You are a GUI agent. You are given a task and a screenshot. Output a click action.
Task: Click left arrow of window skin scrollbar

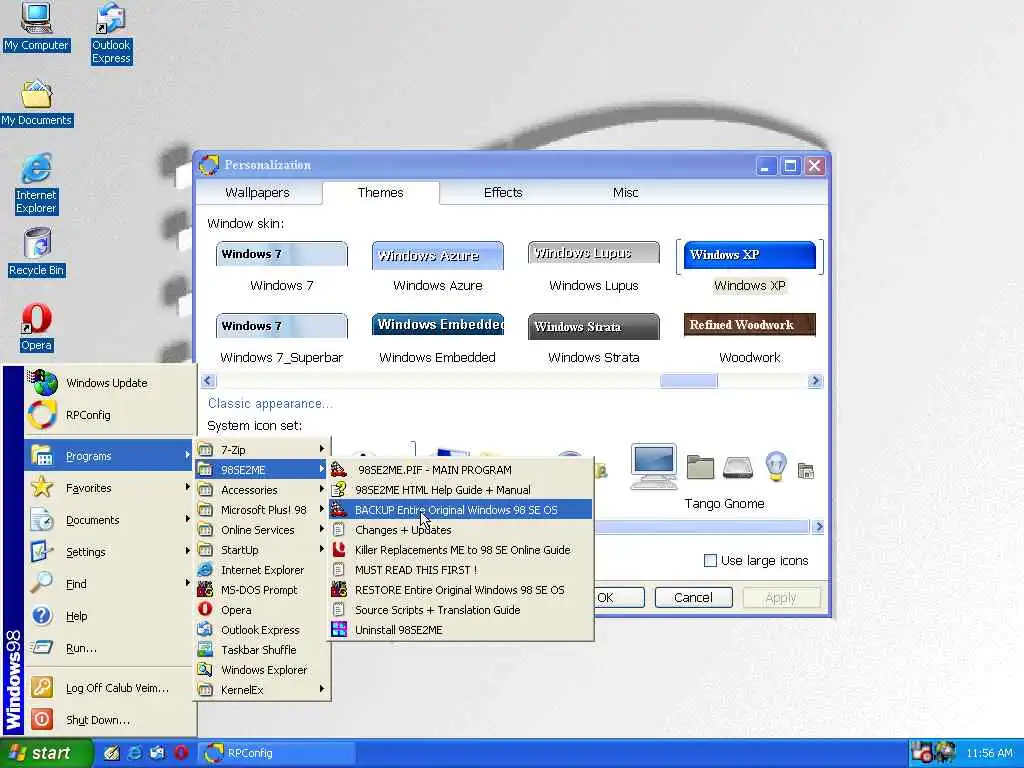point(209,381)
